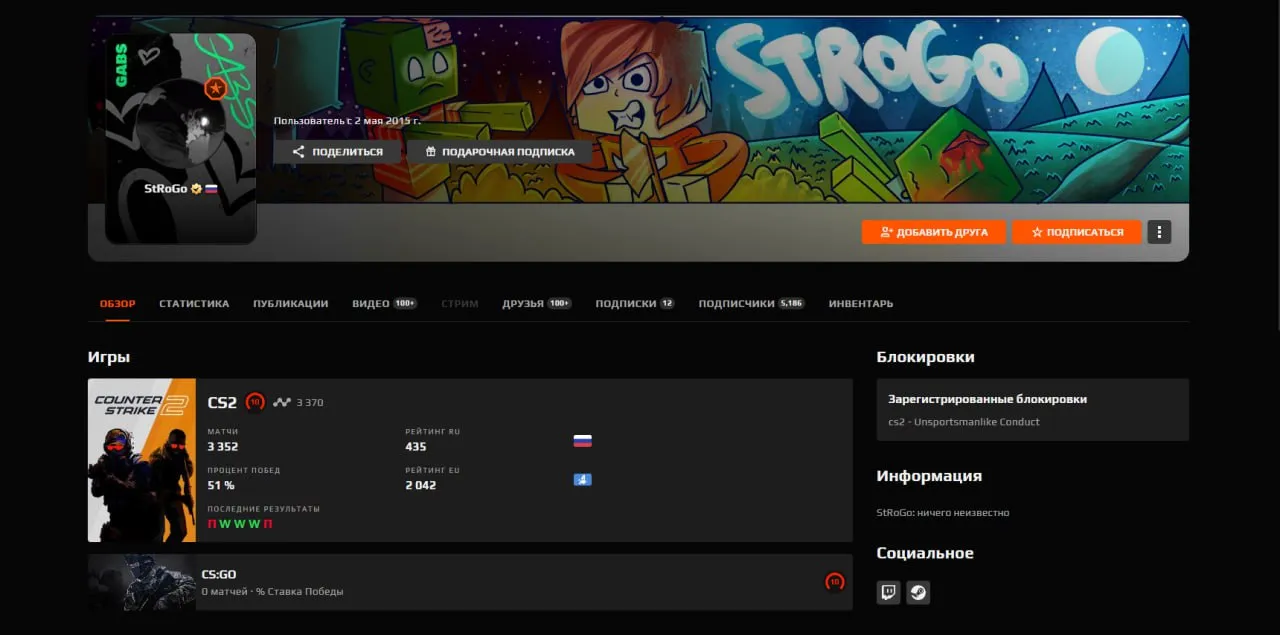Click the Социальное section heading
Image resolution: width=1280 pixels, height=635 pixels.
tap(925, 553)
